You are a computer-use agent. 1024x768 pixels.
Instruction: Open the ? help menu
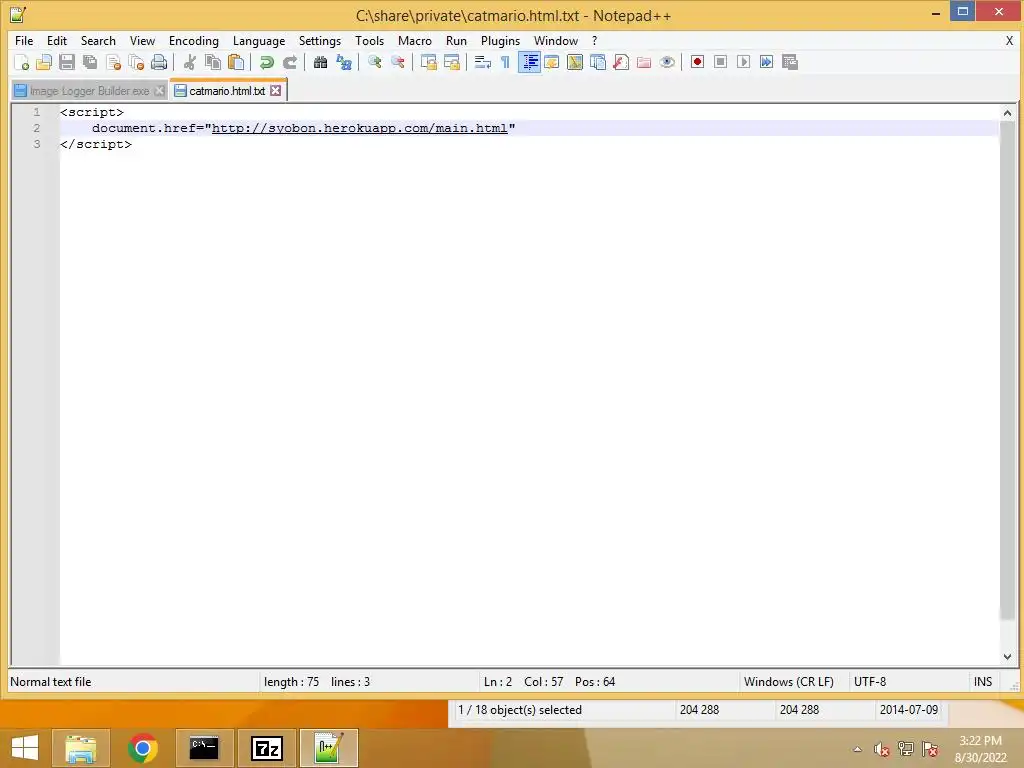click(x=594, y=40)
